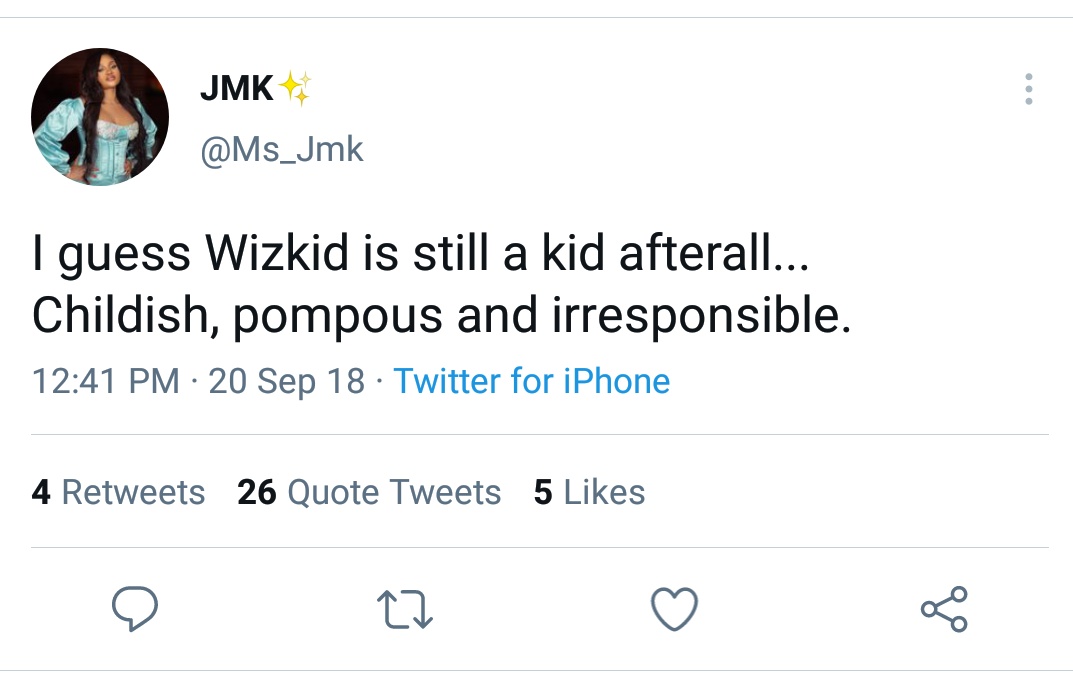Screen dimensions: 1073x679
Task: See the 5 Likes list
Action: tap(589, 492)
